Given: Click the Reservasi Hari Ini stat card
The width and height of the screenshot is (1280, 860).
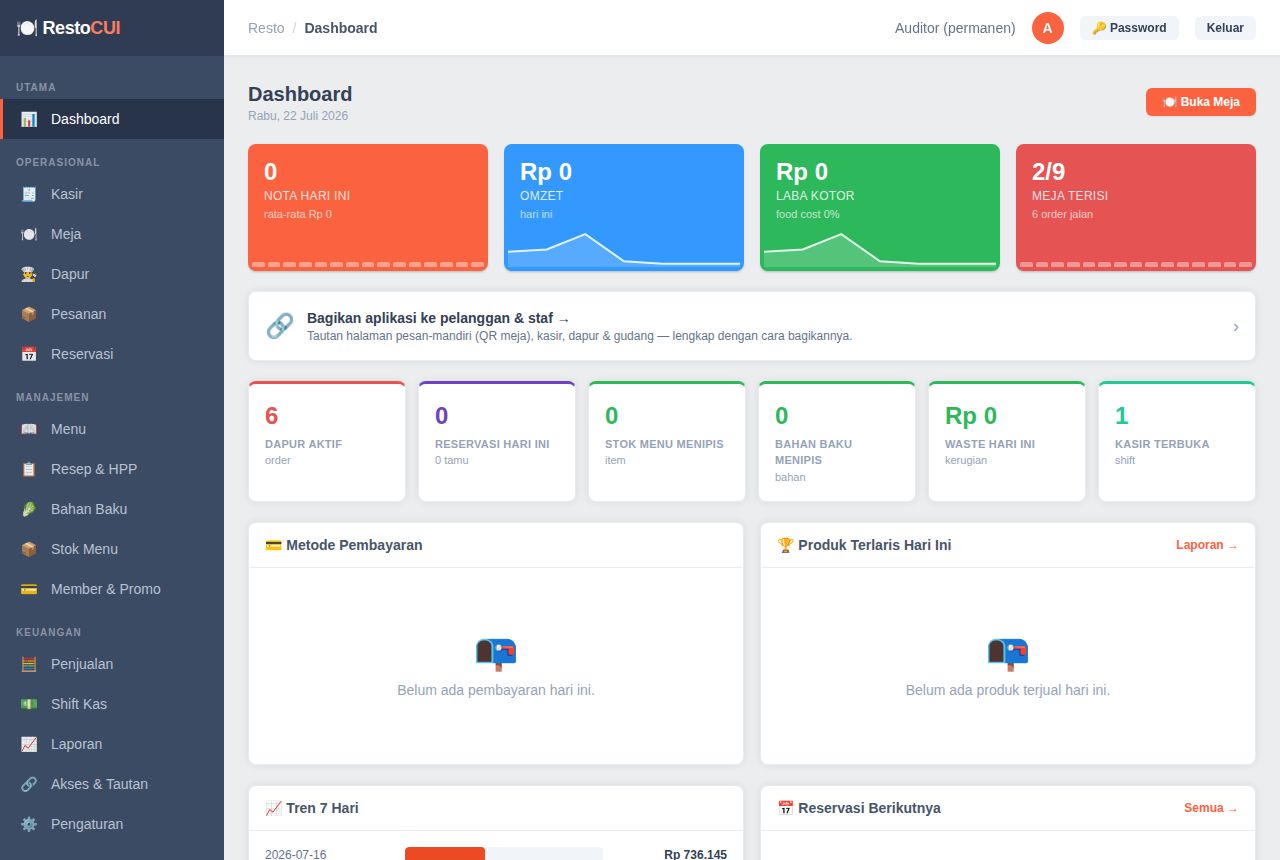Looking at the screenshot, I should click(x=497, y=441).
